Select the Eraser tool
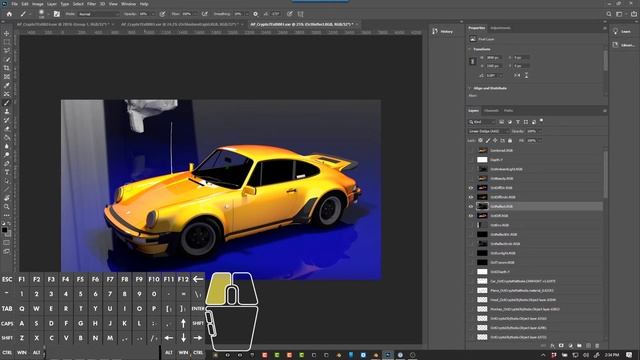Viewport: 640px width, 360px height. [7, 129]
